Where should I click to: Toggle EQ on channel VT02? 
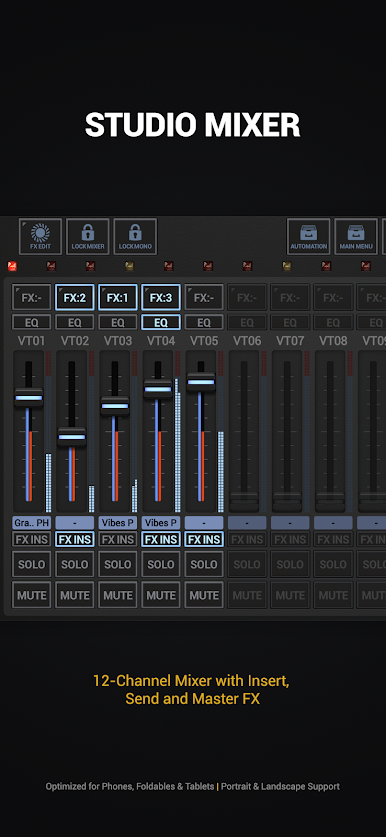click(x=75, y=322)
